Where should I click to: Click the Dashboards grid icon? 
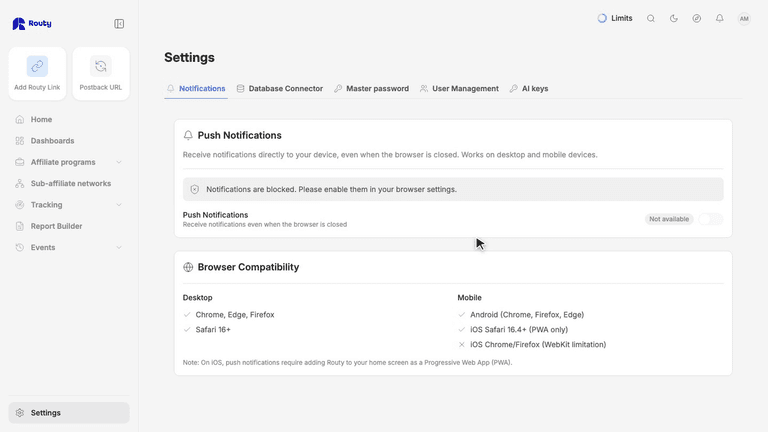pyautogui.click(x=20, y=141)
